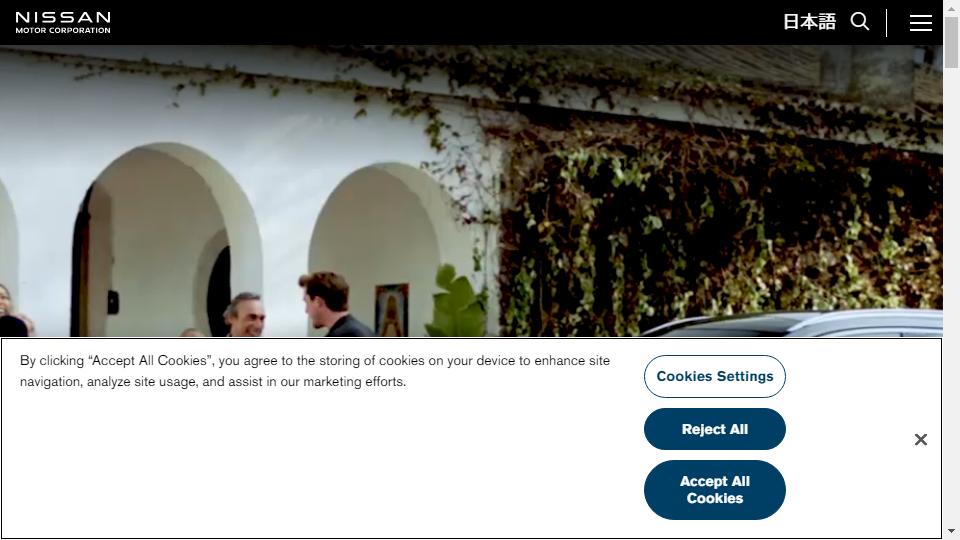Click the Nissan Motor Corporation logo
This screenshot has width=960, height=540.
[63, 23]
